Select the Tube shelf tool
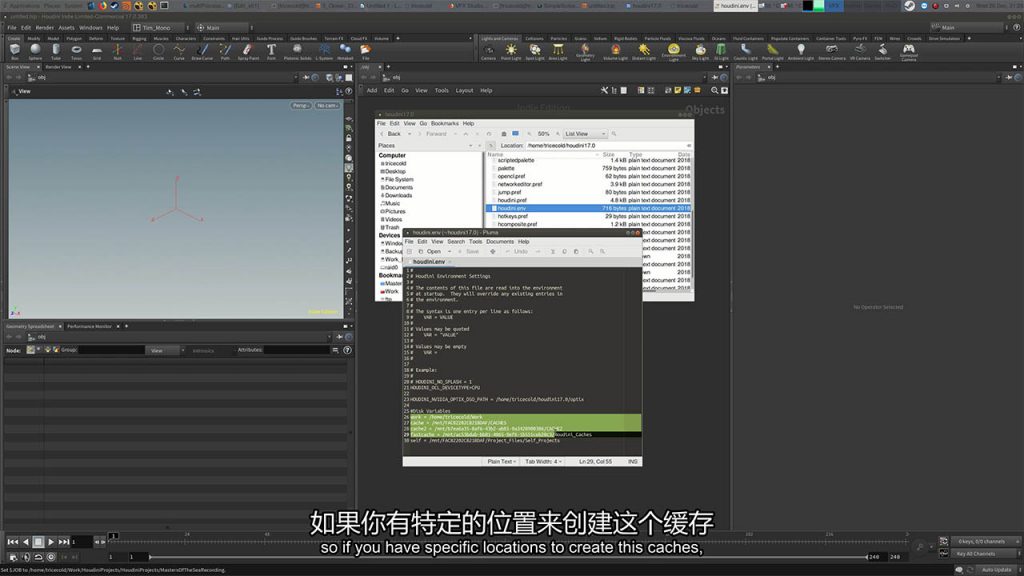 56,51
